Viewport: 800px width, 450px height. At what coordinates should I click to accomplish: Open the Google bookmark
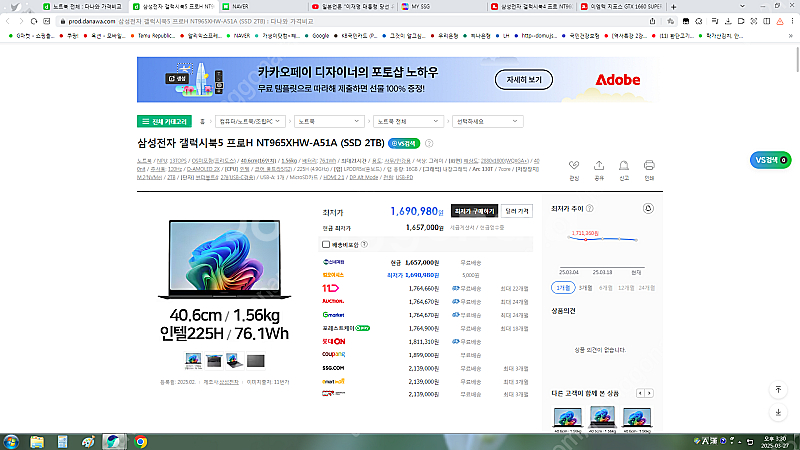point(317,36)
